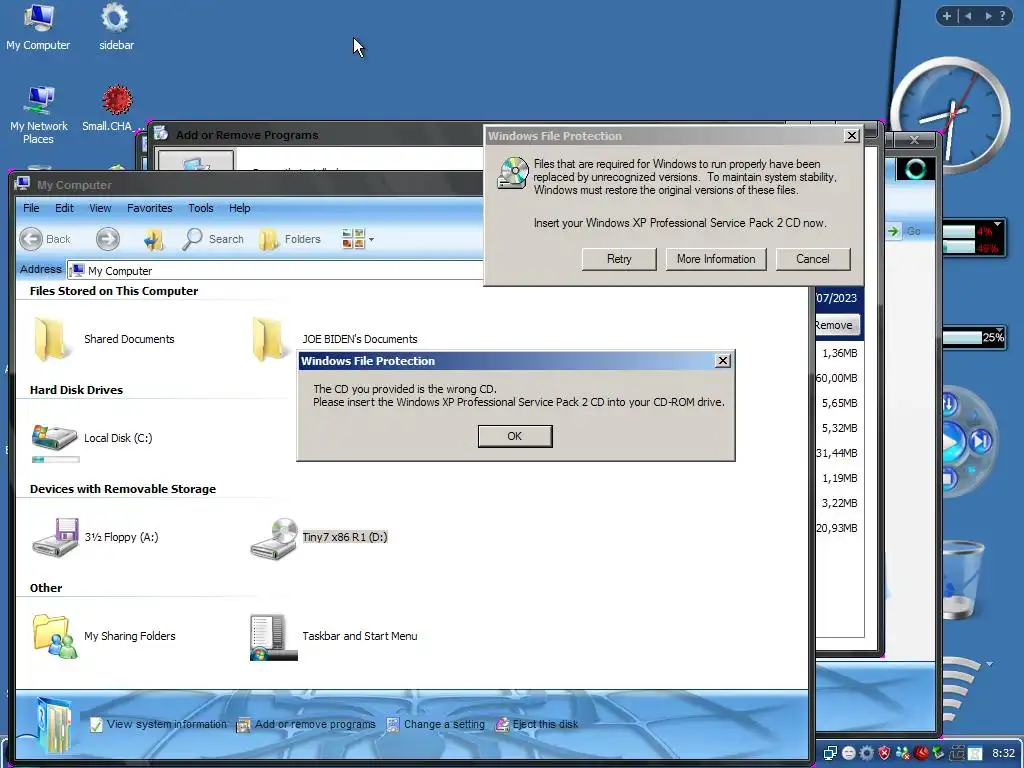Select the Shared Documents folder

(x=104, y=339)
